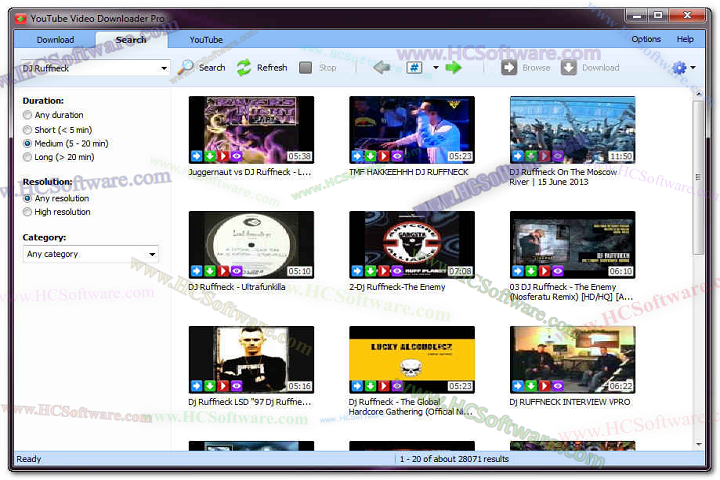Viewport: 720px width, 480px height.
Task: Select Long (> 20 min) duration
Action: click(x=28, y=157)
